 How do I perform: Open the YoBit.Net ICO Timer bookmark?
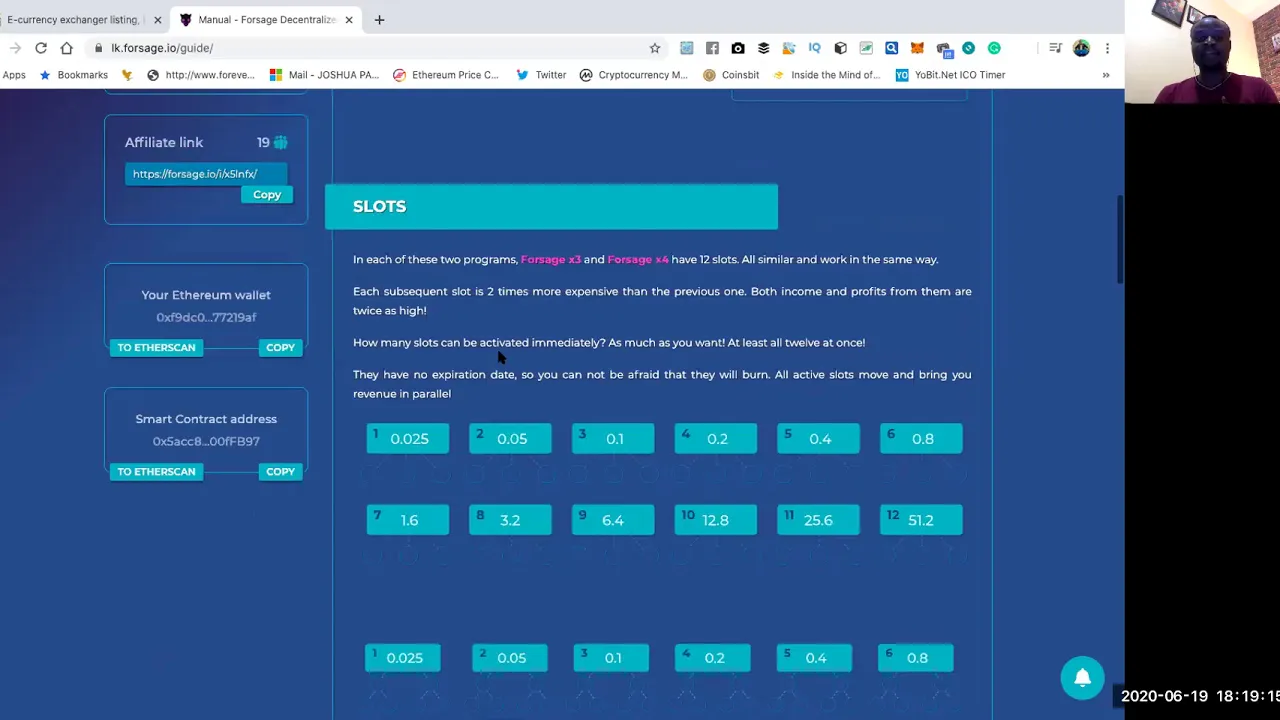pyautogui.click(x=950, y=75)
